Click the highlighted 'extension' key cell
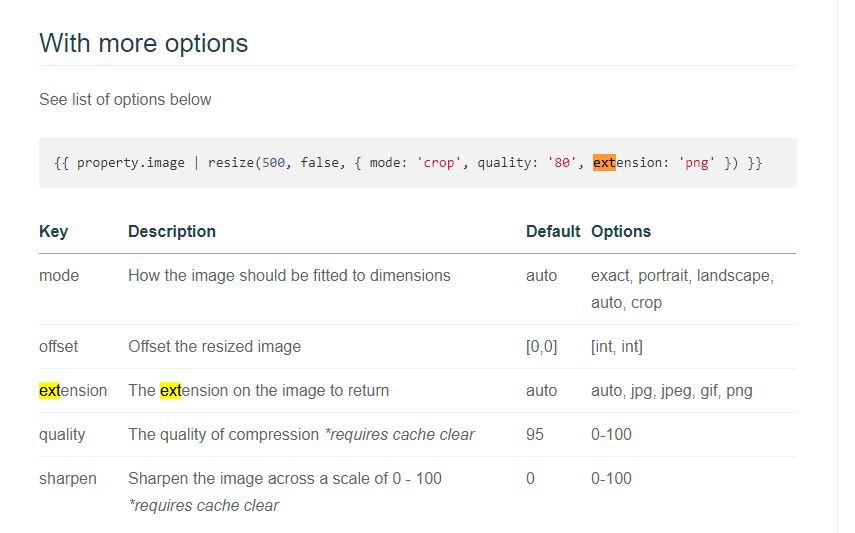 73,391
